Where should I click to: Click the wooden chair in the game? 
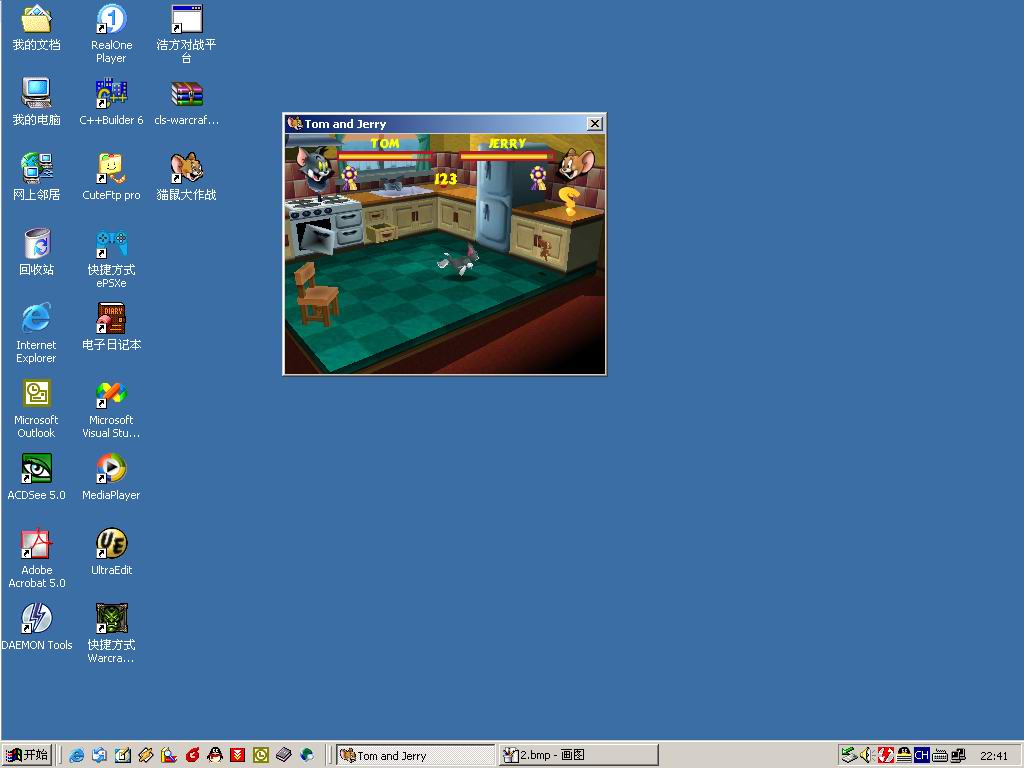point(316,294)
